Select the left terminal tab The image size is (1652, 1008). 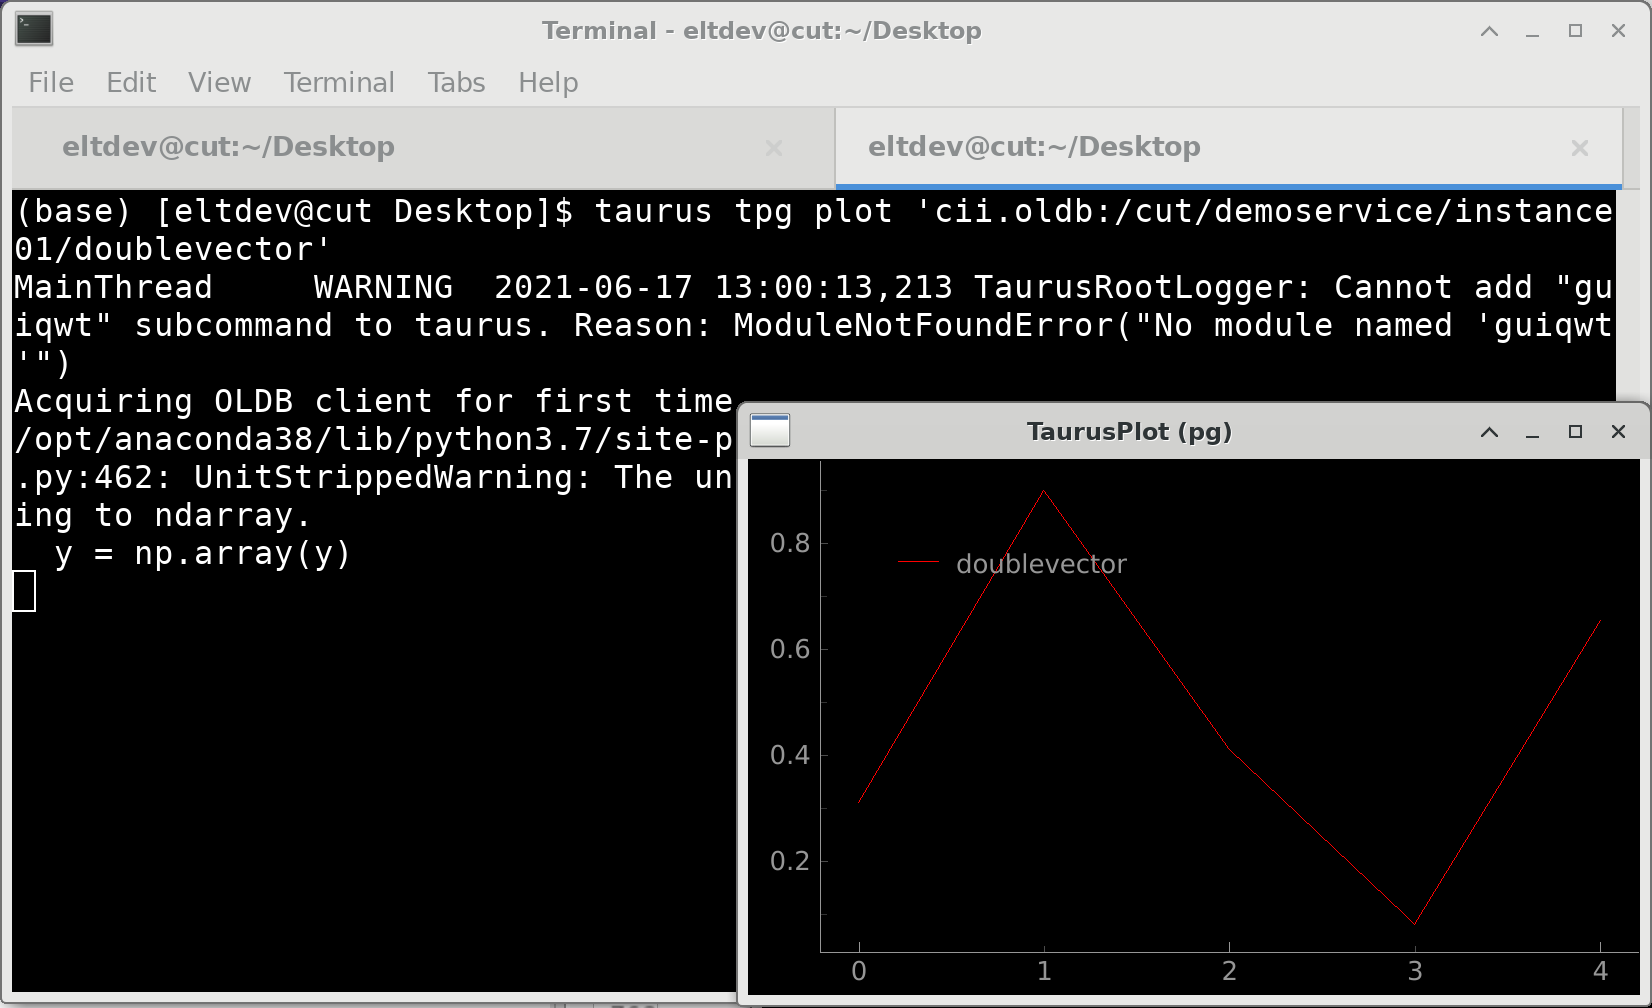click(227, 146)
